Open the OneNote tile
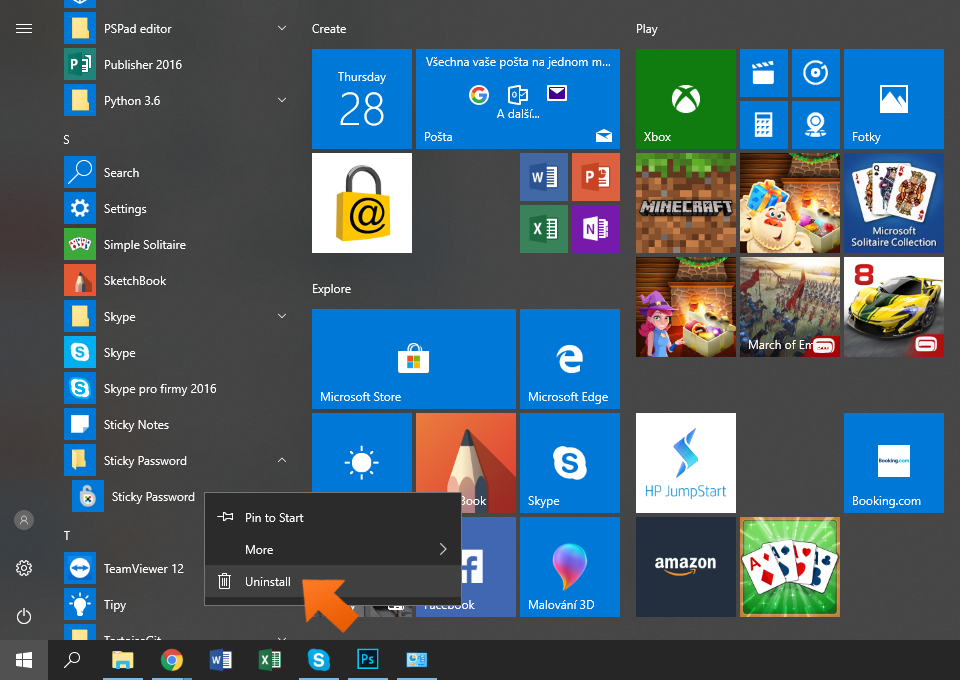The image size is (960, 680). click(x=596, y=229)
